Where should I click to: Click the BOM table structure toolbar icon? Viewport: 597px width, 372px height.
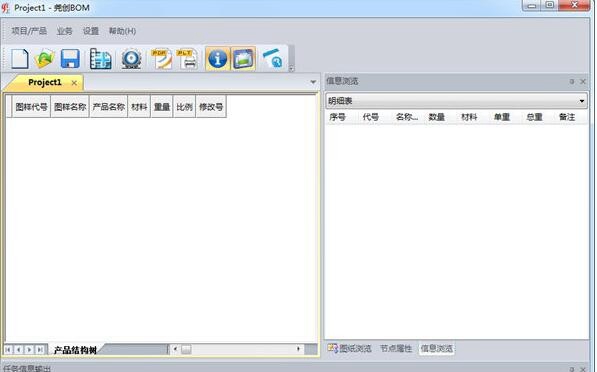click(101, 59)
